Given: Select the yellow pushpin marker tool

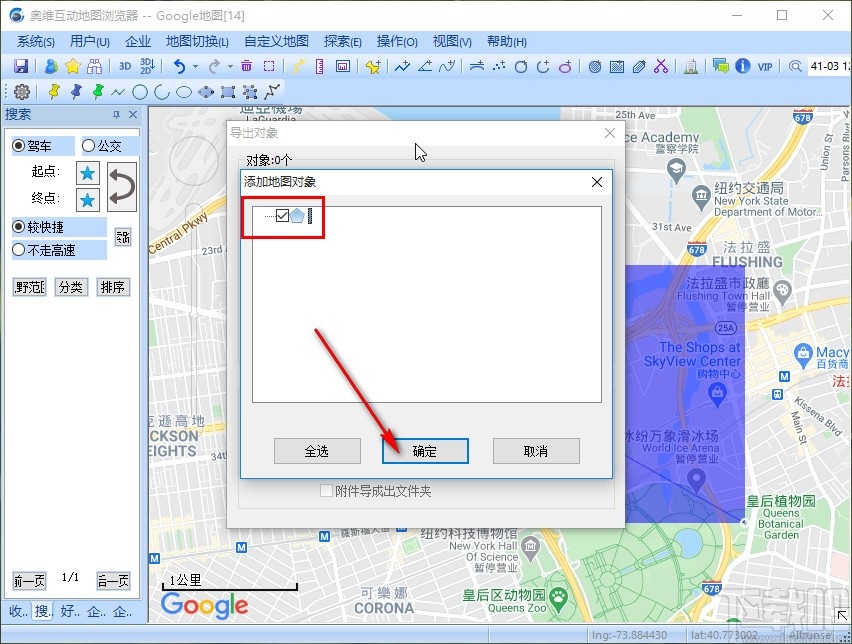Looking at the screenshot, I should 54,90.
